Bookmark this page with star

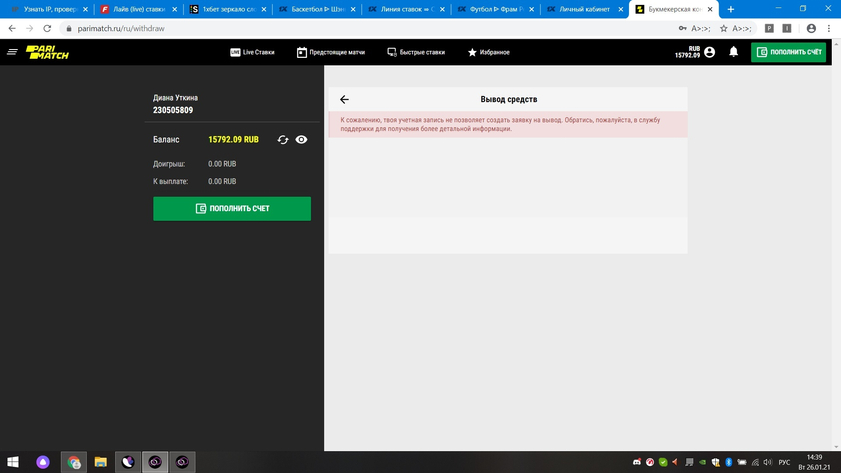(x=724, y=28)
